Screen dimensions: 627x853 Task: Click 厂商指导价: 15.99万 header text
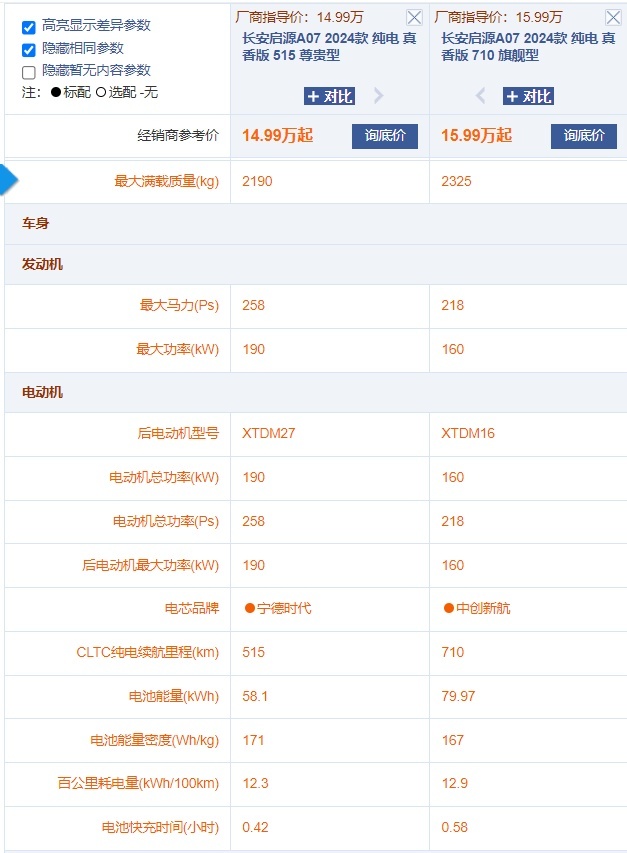[499, 17]
